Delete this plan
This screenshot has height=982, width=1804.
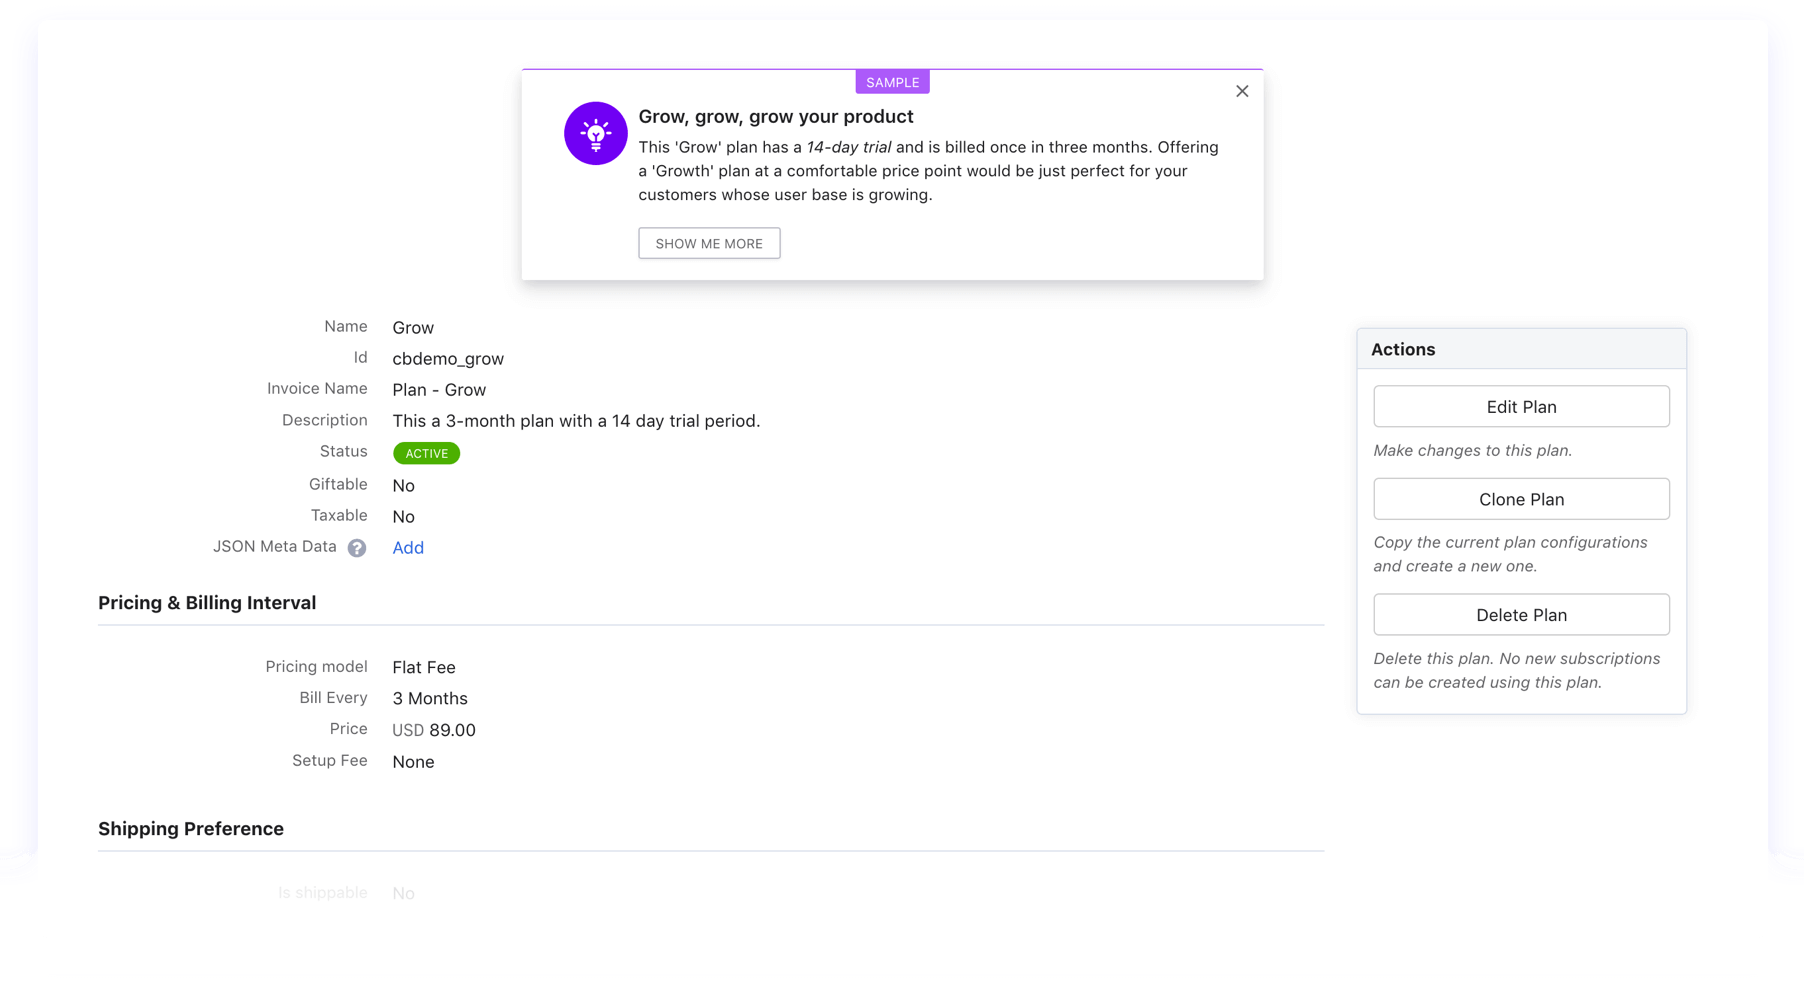click(x=1520, y=615)
